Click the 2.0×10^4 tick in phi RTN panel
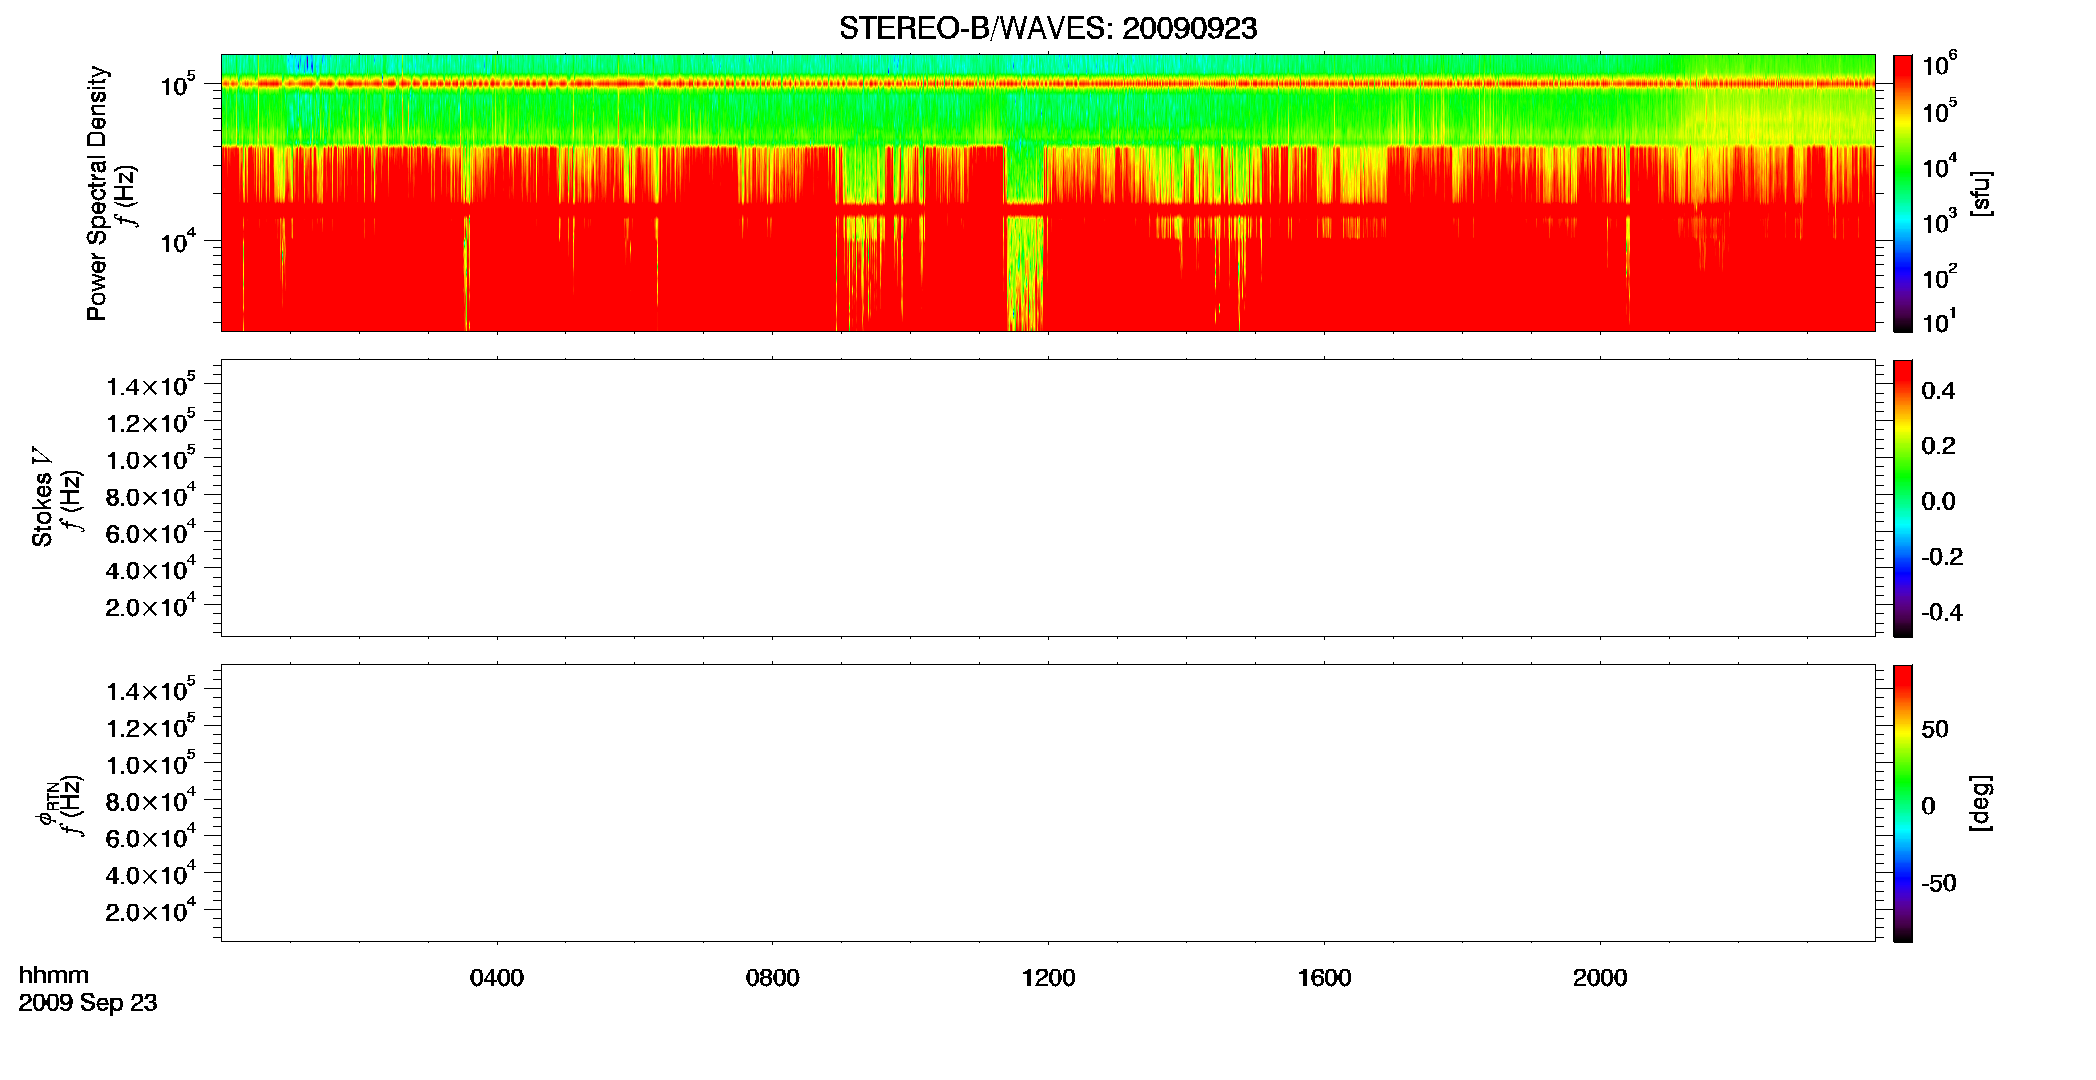Viewport: 2096px width, 1080px height. pyautogui.click(x=150, y=910)
